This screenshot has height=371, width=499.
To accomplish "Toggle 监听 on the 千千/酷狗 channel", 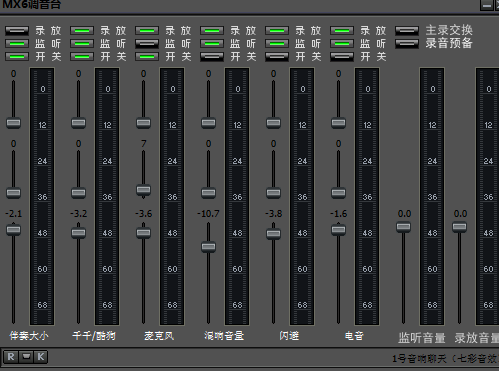I will (x=82, y=44).
